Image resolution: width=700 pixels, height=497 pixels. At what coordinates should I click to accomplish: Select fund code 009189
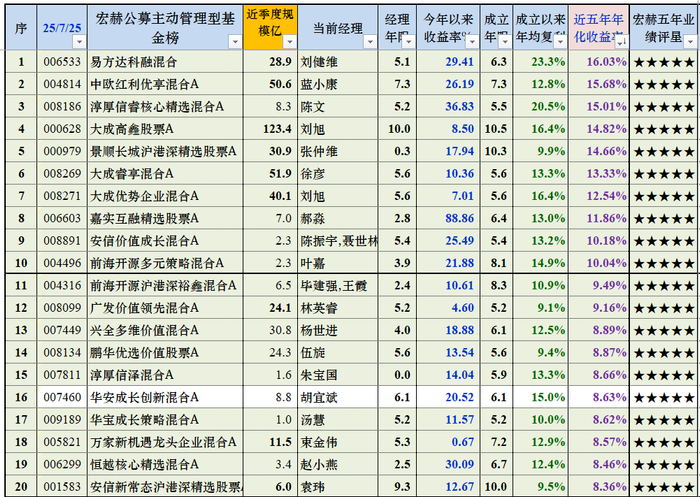coord(62,419)
